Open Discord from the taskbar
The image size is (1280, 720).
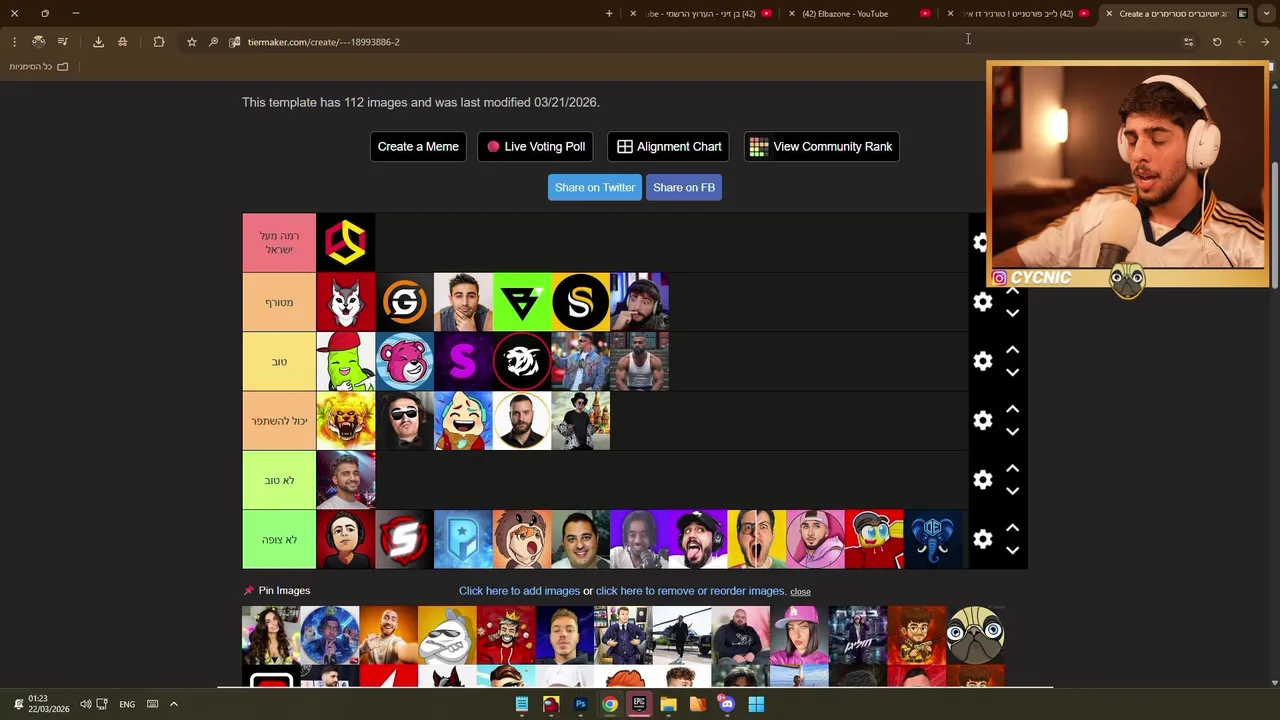point(727,704)
